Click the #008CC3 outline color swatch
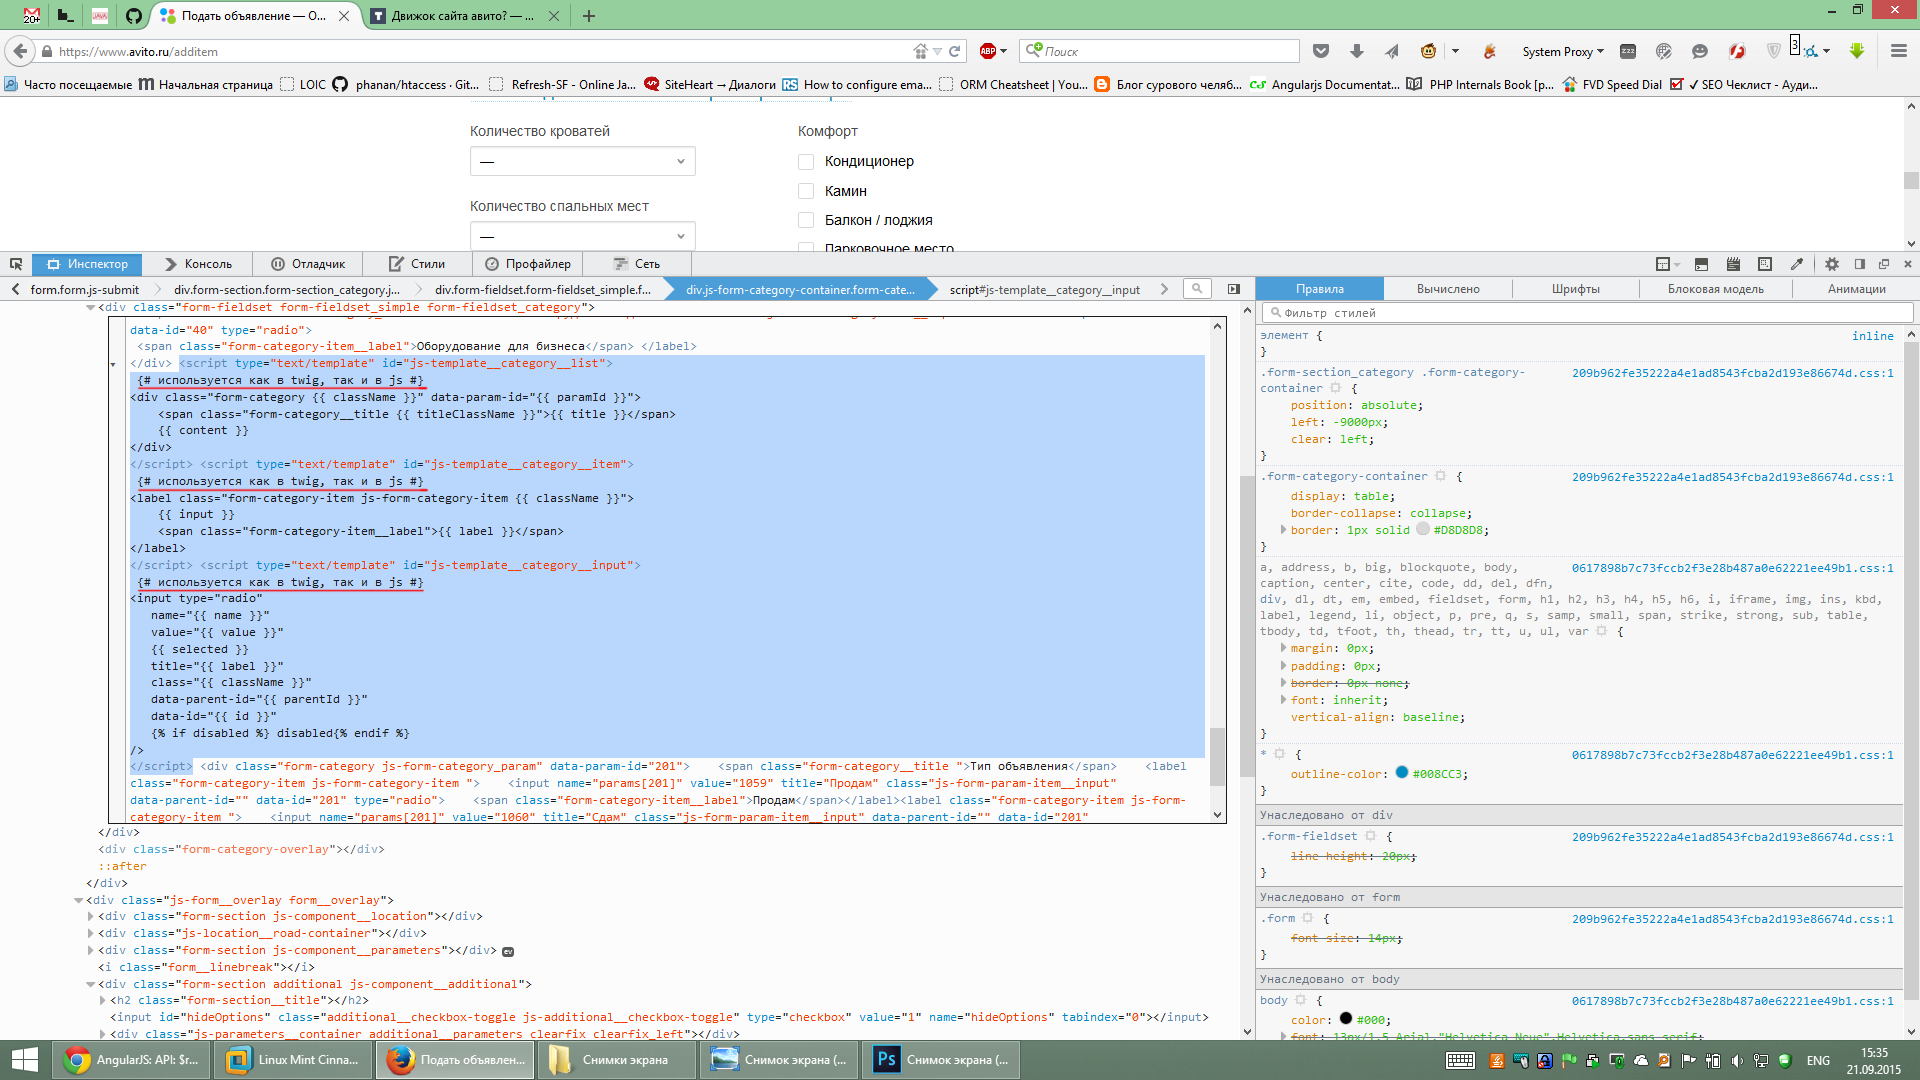Image resolution: width=1920 pixels, height=1080 pixels. [x=1401, y=772]
